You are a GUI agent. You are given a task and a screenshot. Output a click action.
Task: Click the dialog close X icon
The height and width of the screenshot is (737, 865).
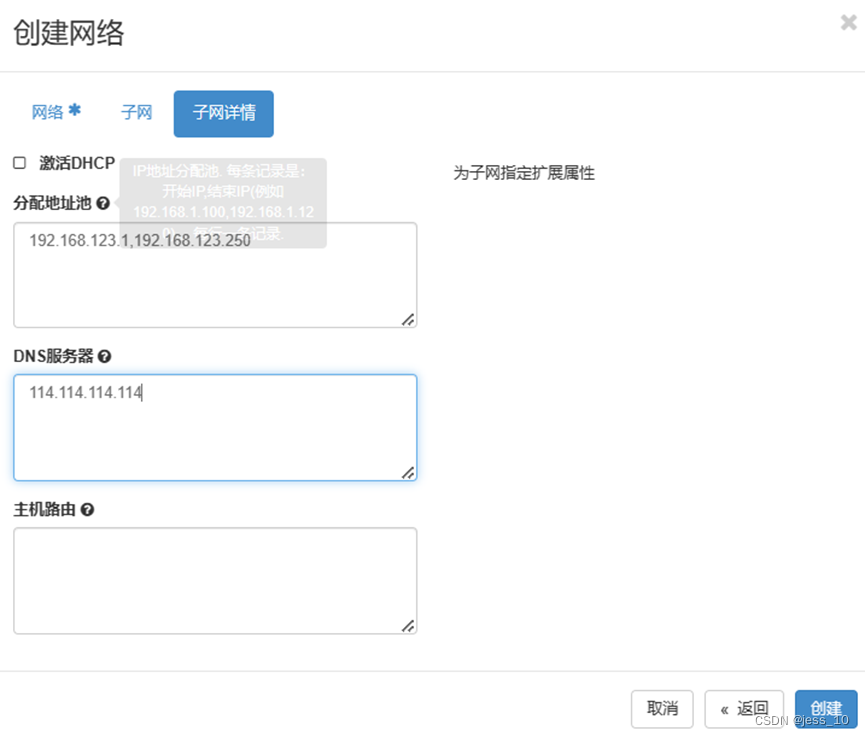849,22
